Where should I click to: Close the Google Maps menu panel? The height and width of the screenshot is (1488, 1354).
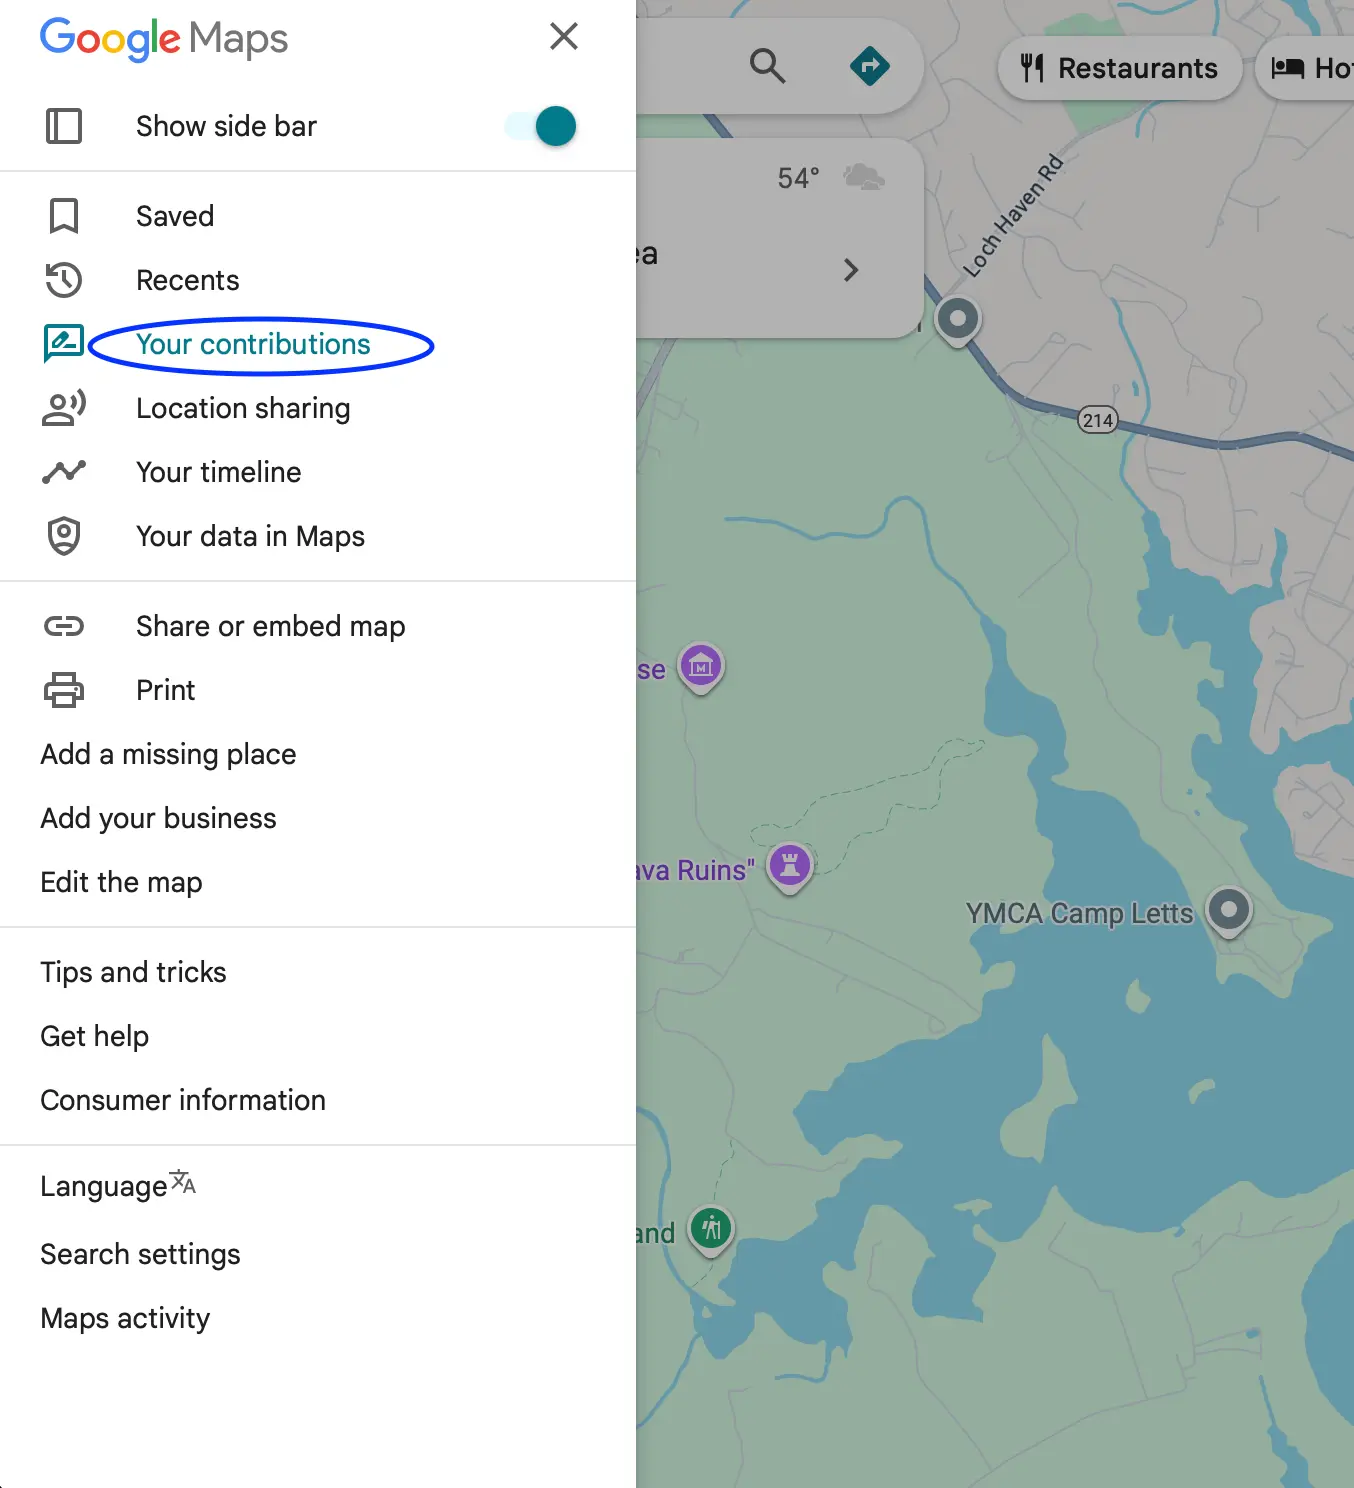(x=563, y=36)
